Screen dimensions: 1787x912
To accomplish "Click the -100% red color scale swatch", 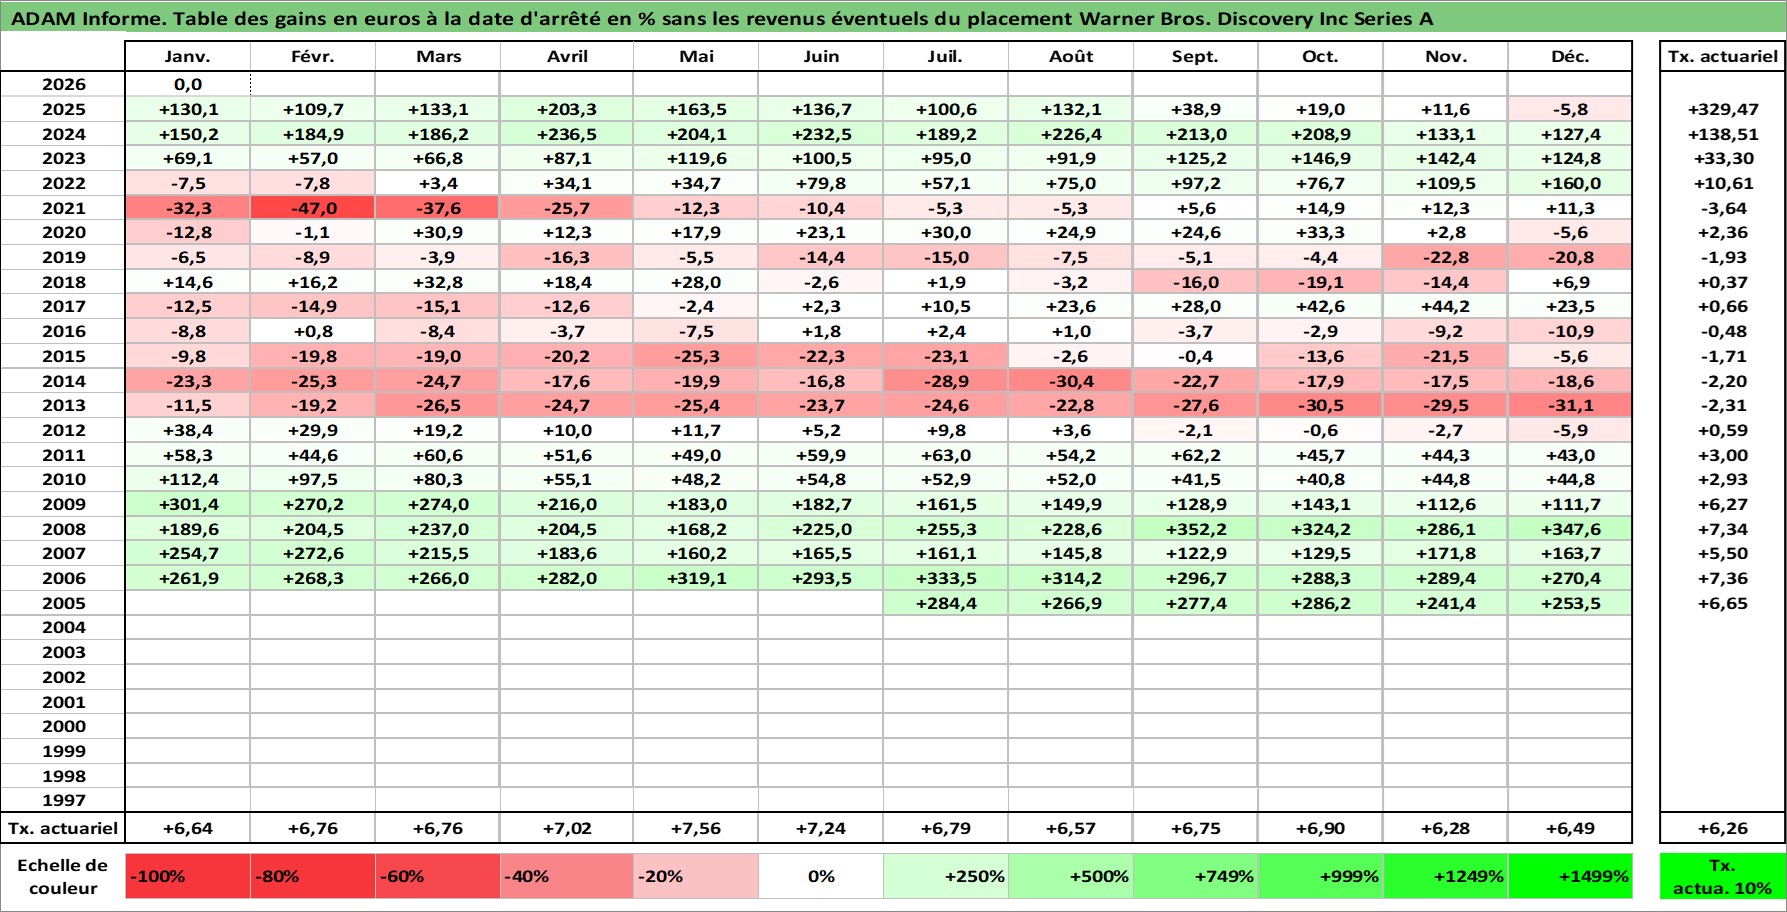I will tap(187, 876).
